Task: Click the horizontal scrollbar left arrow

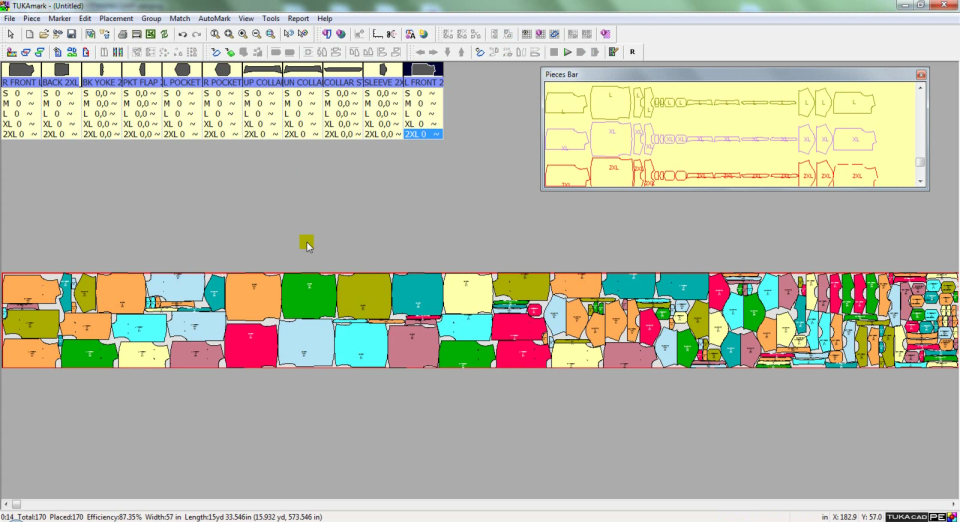Action: [x=6, y=504]
